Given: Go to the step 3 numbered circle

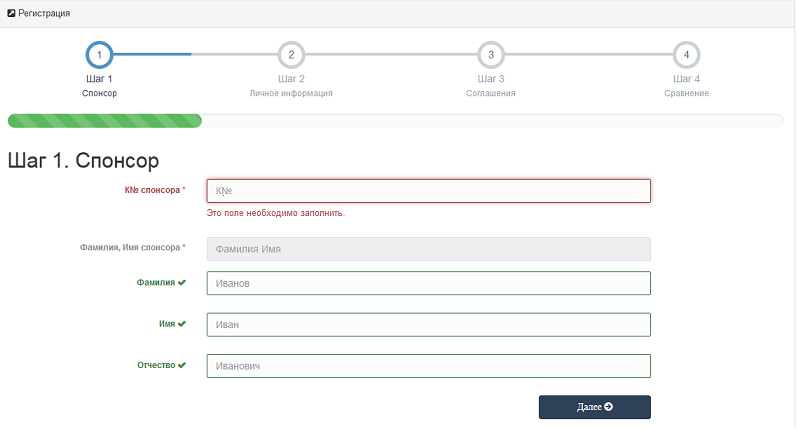Looking at the screenshot, I should click(x=490, y=54).
